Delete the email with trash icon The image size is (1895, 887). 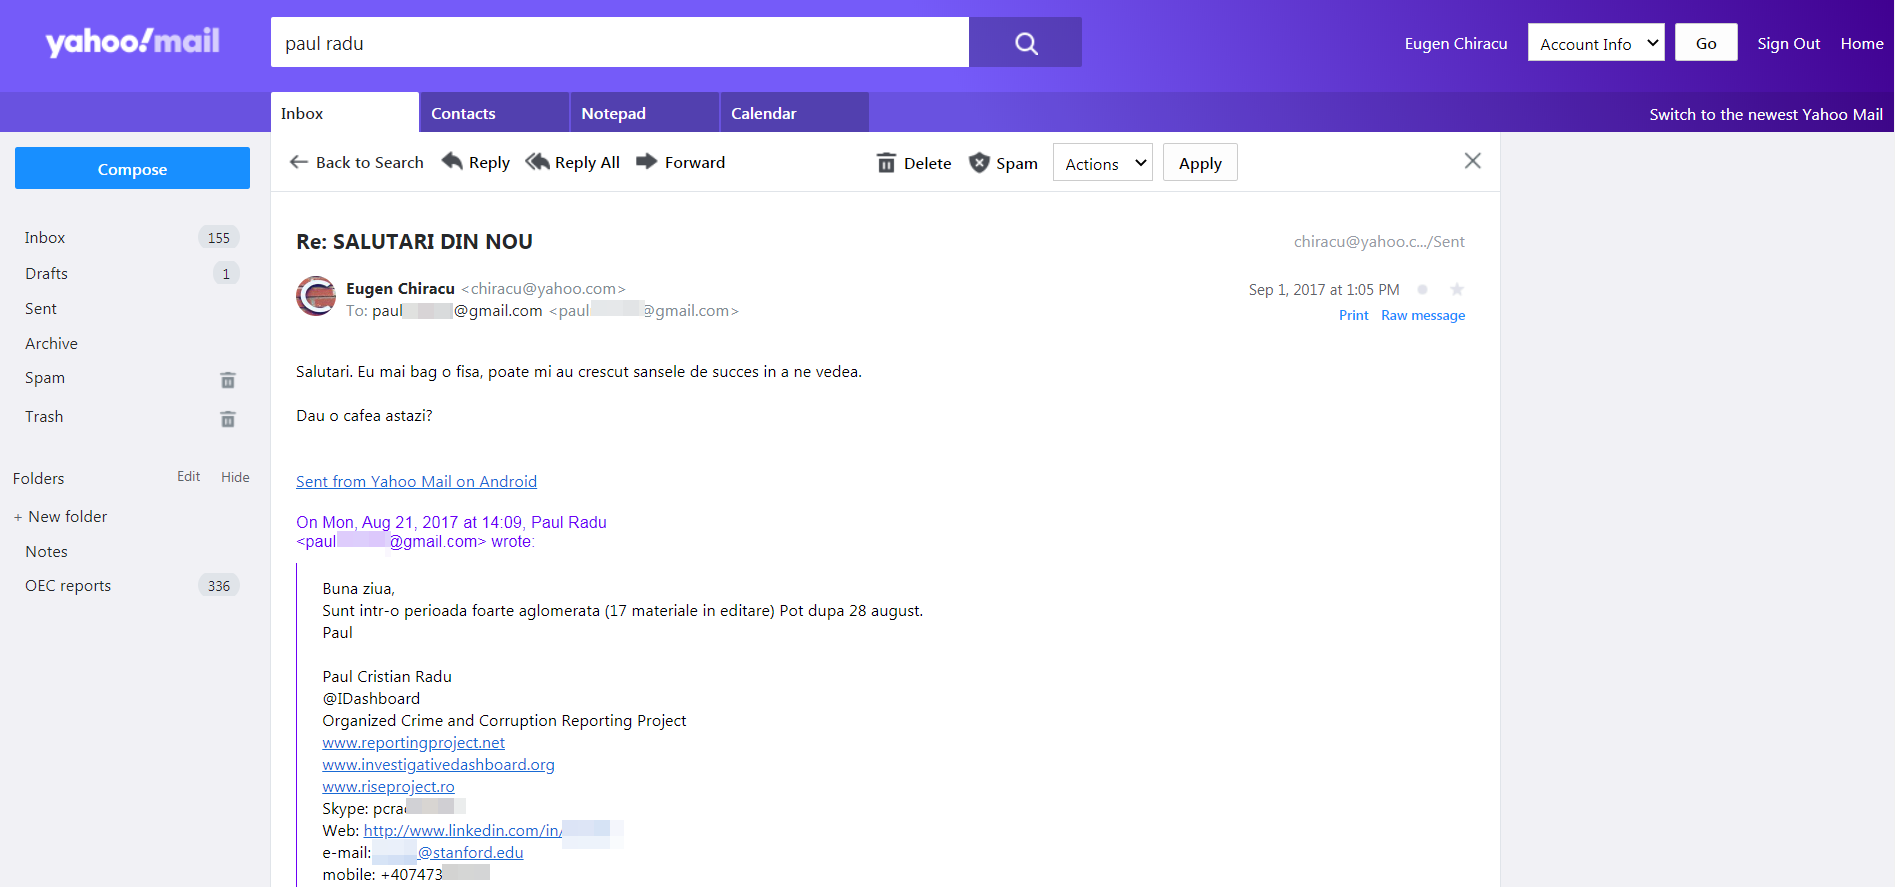(x=914, y=163)
